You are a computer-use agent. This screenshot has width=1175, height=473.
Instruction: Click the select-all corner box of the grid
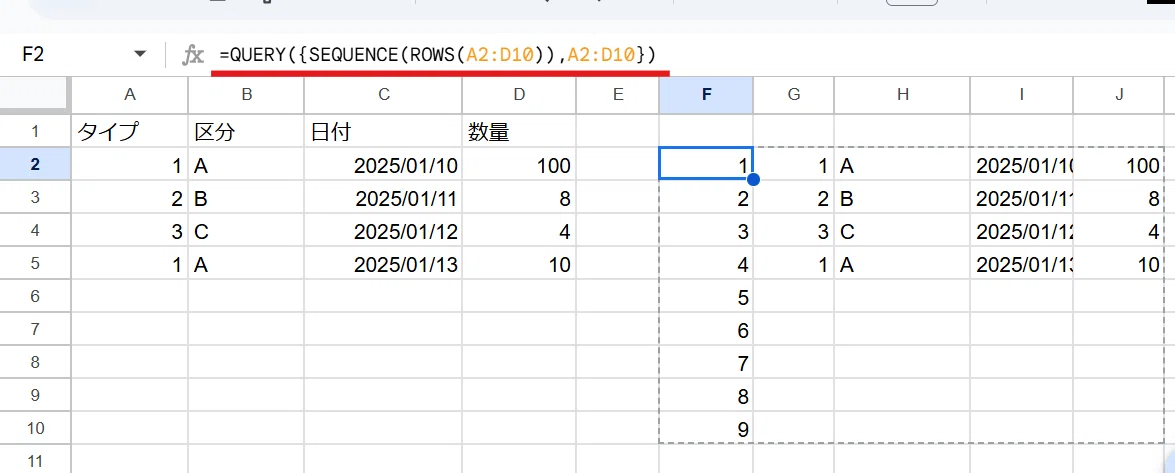35,94
